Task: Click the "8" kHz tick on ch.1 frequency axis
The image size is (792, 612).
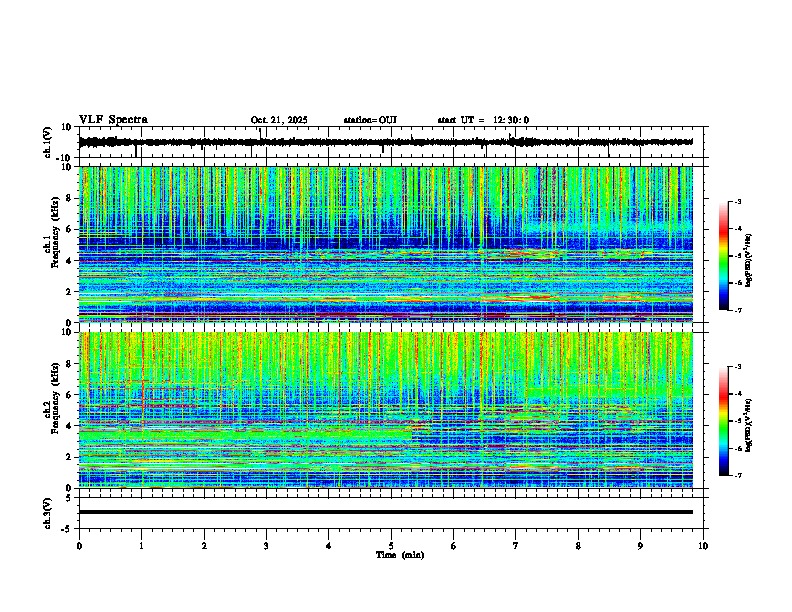Action: click(x=69, y=198)
